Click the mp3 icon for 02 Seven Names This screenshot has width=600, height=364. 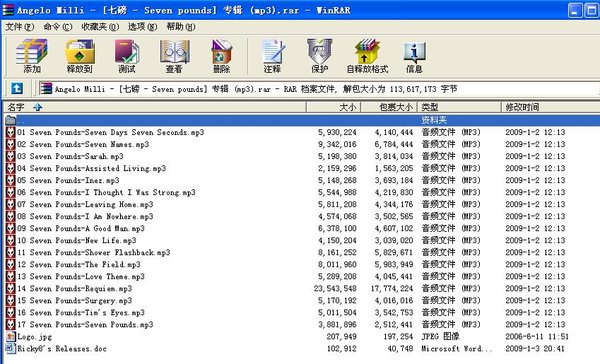pyautogui.click(x=10, y=144)
